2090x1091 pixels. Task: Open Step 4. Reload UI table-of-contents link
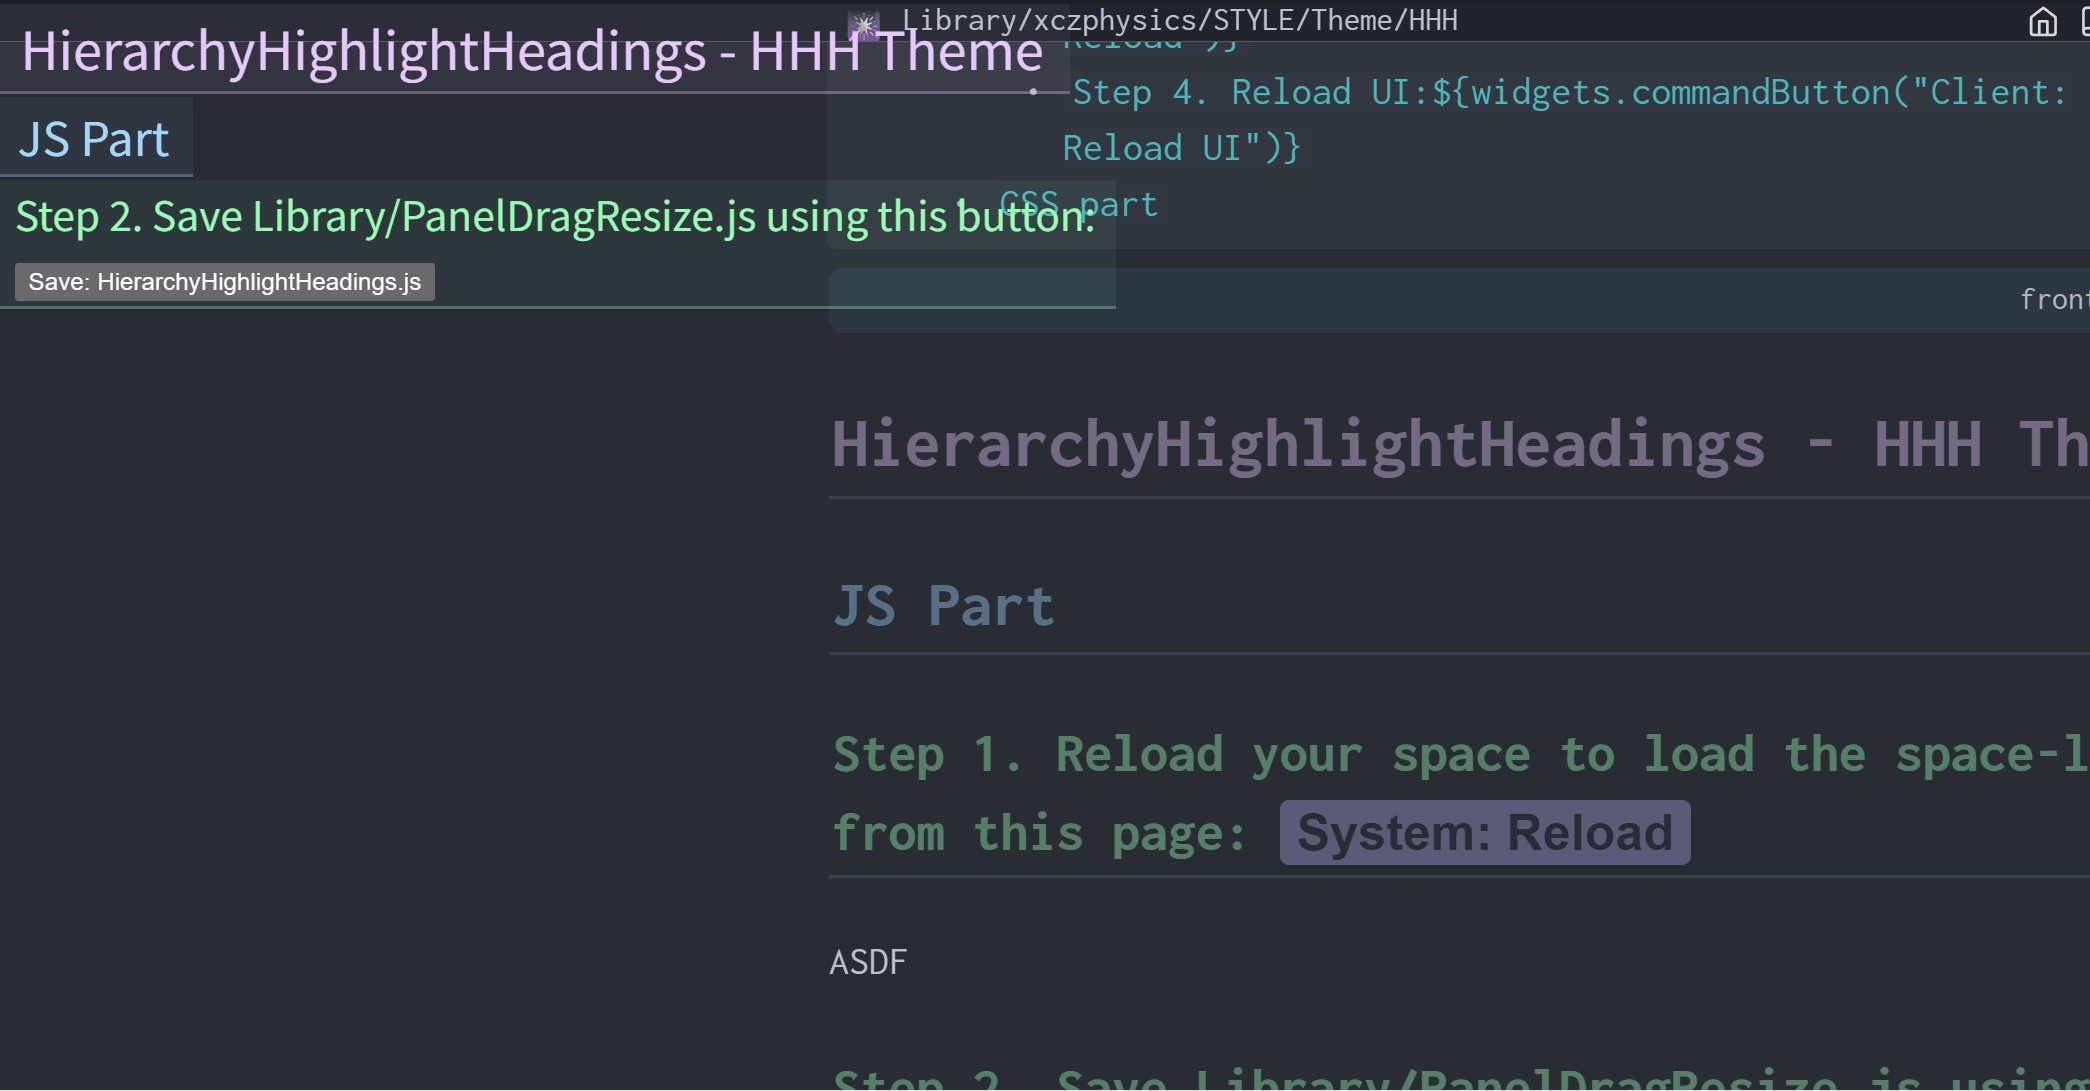(1567, 93)
